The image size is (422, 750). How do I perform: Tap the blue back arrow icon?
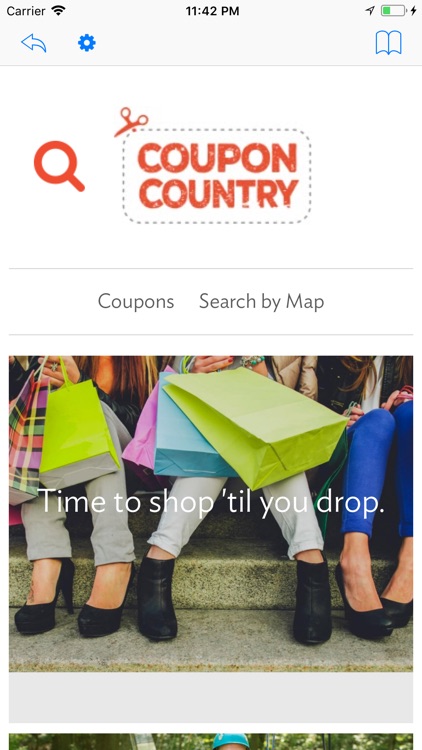point(33,43)
